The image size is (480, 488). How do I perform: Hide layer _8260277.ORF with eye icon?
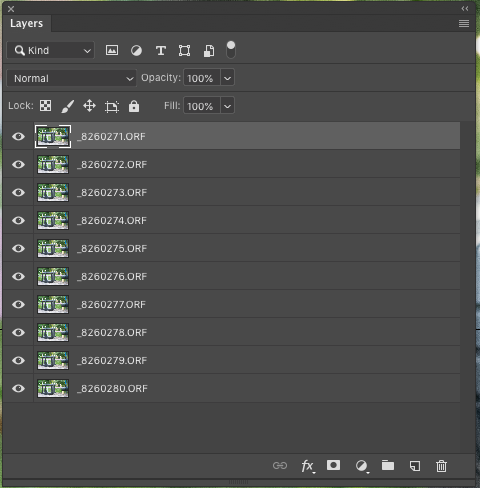click(18, 304)
